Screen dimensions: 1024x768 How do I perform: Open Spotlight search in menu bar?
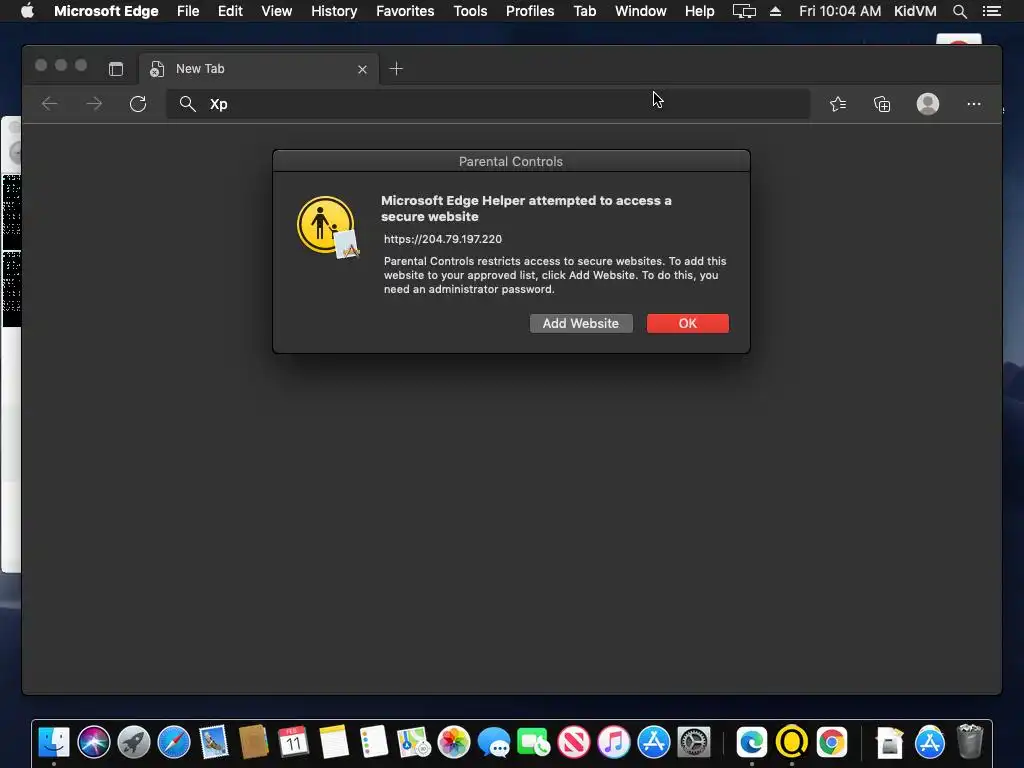959,11
